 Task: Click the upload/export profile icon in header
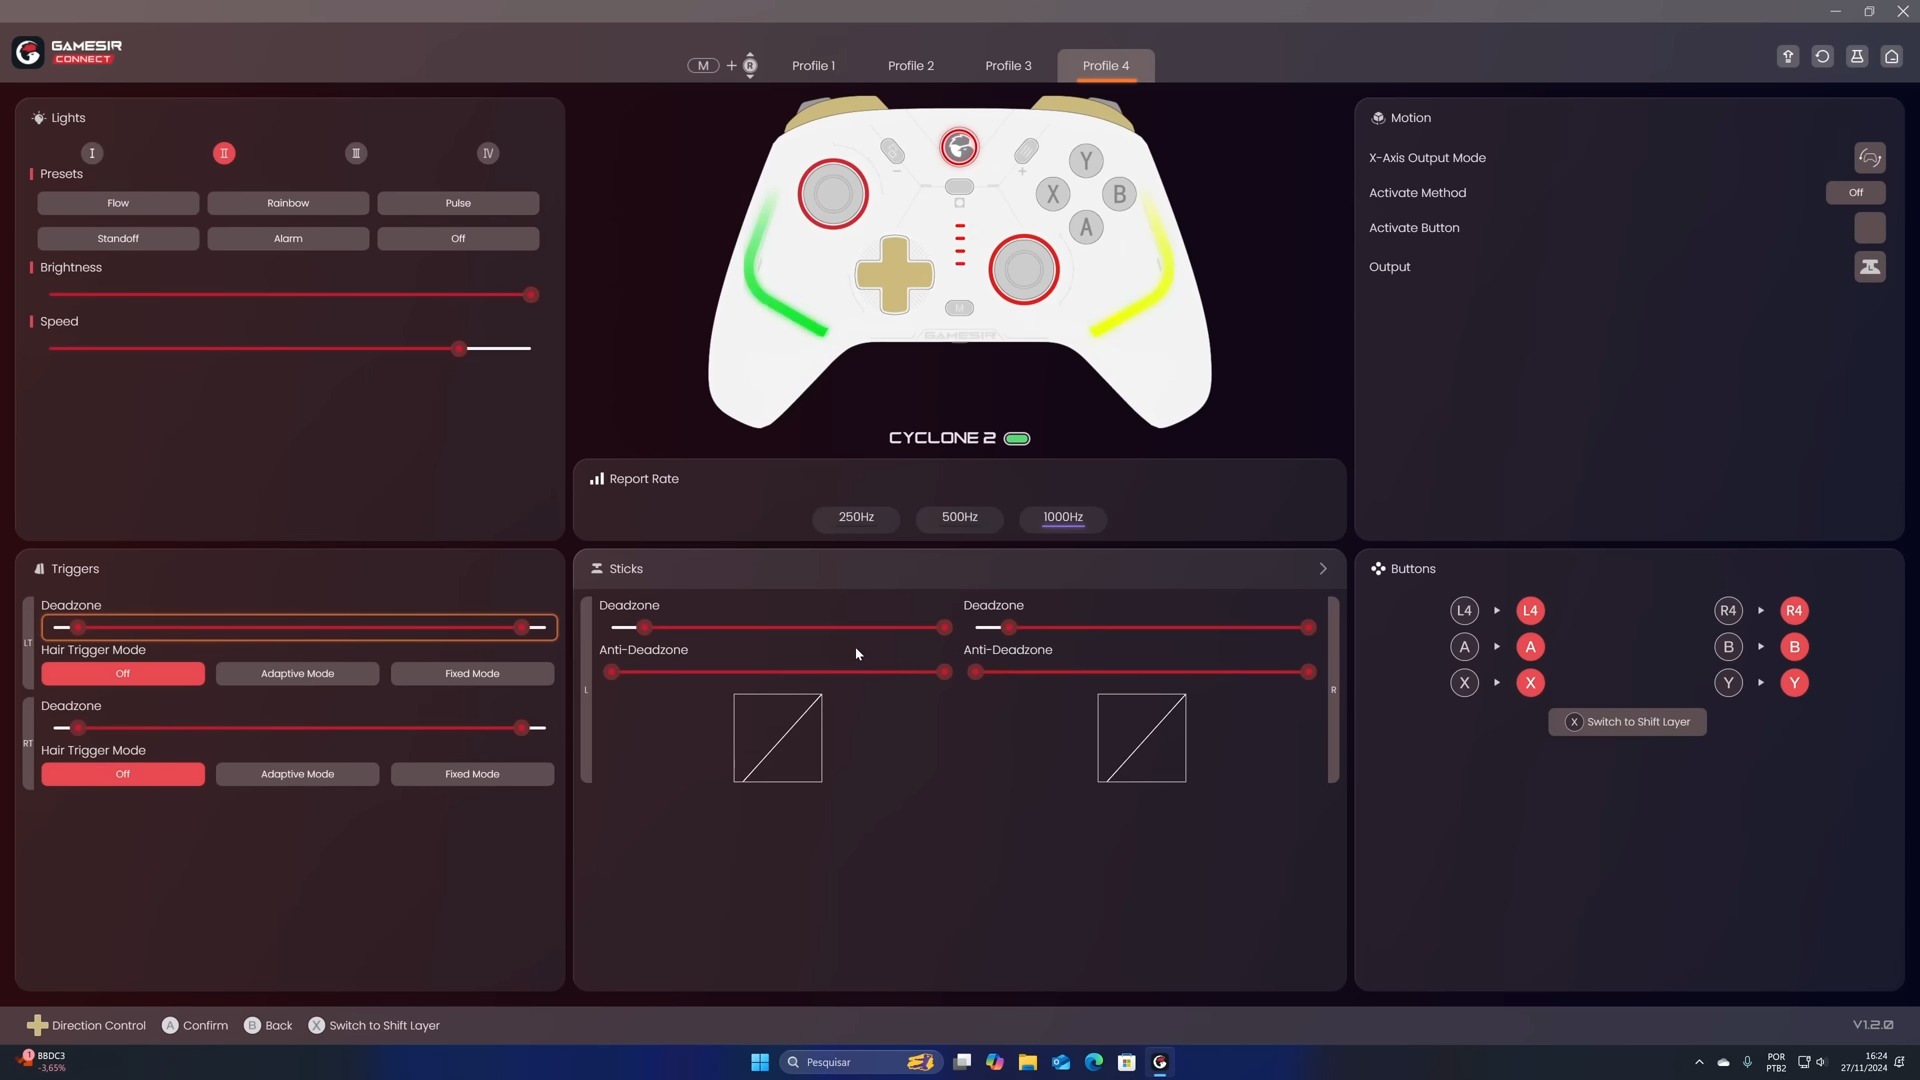point(1788,56)
